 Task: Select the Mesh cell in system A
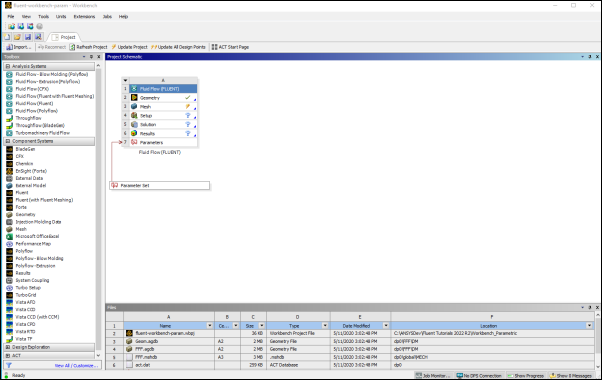[164, 107]
